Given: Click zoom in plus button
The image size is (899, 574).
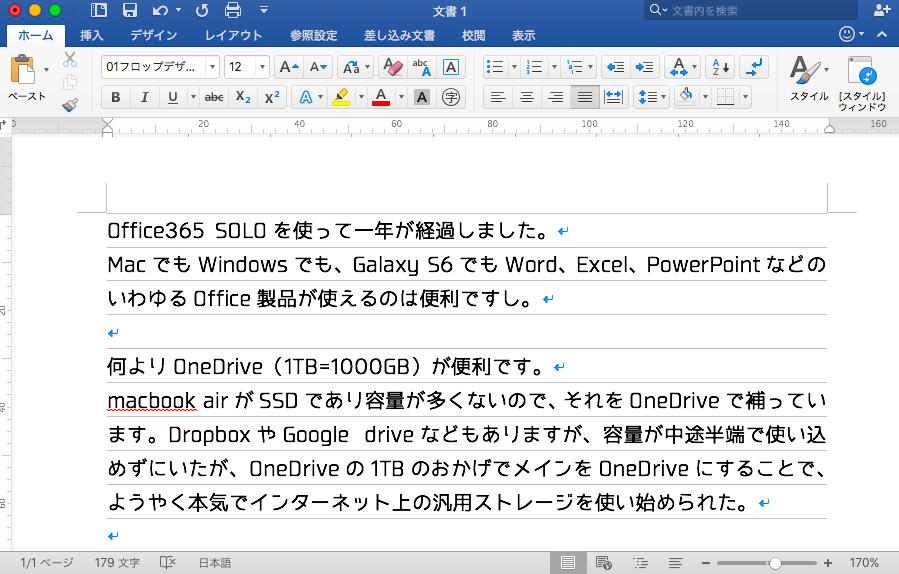Looking at the screenshot, I should coord(827,563).
